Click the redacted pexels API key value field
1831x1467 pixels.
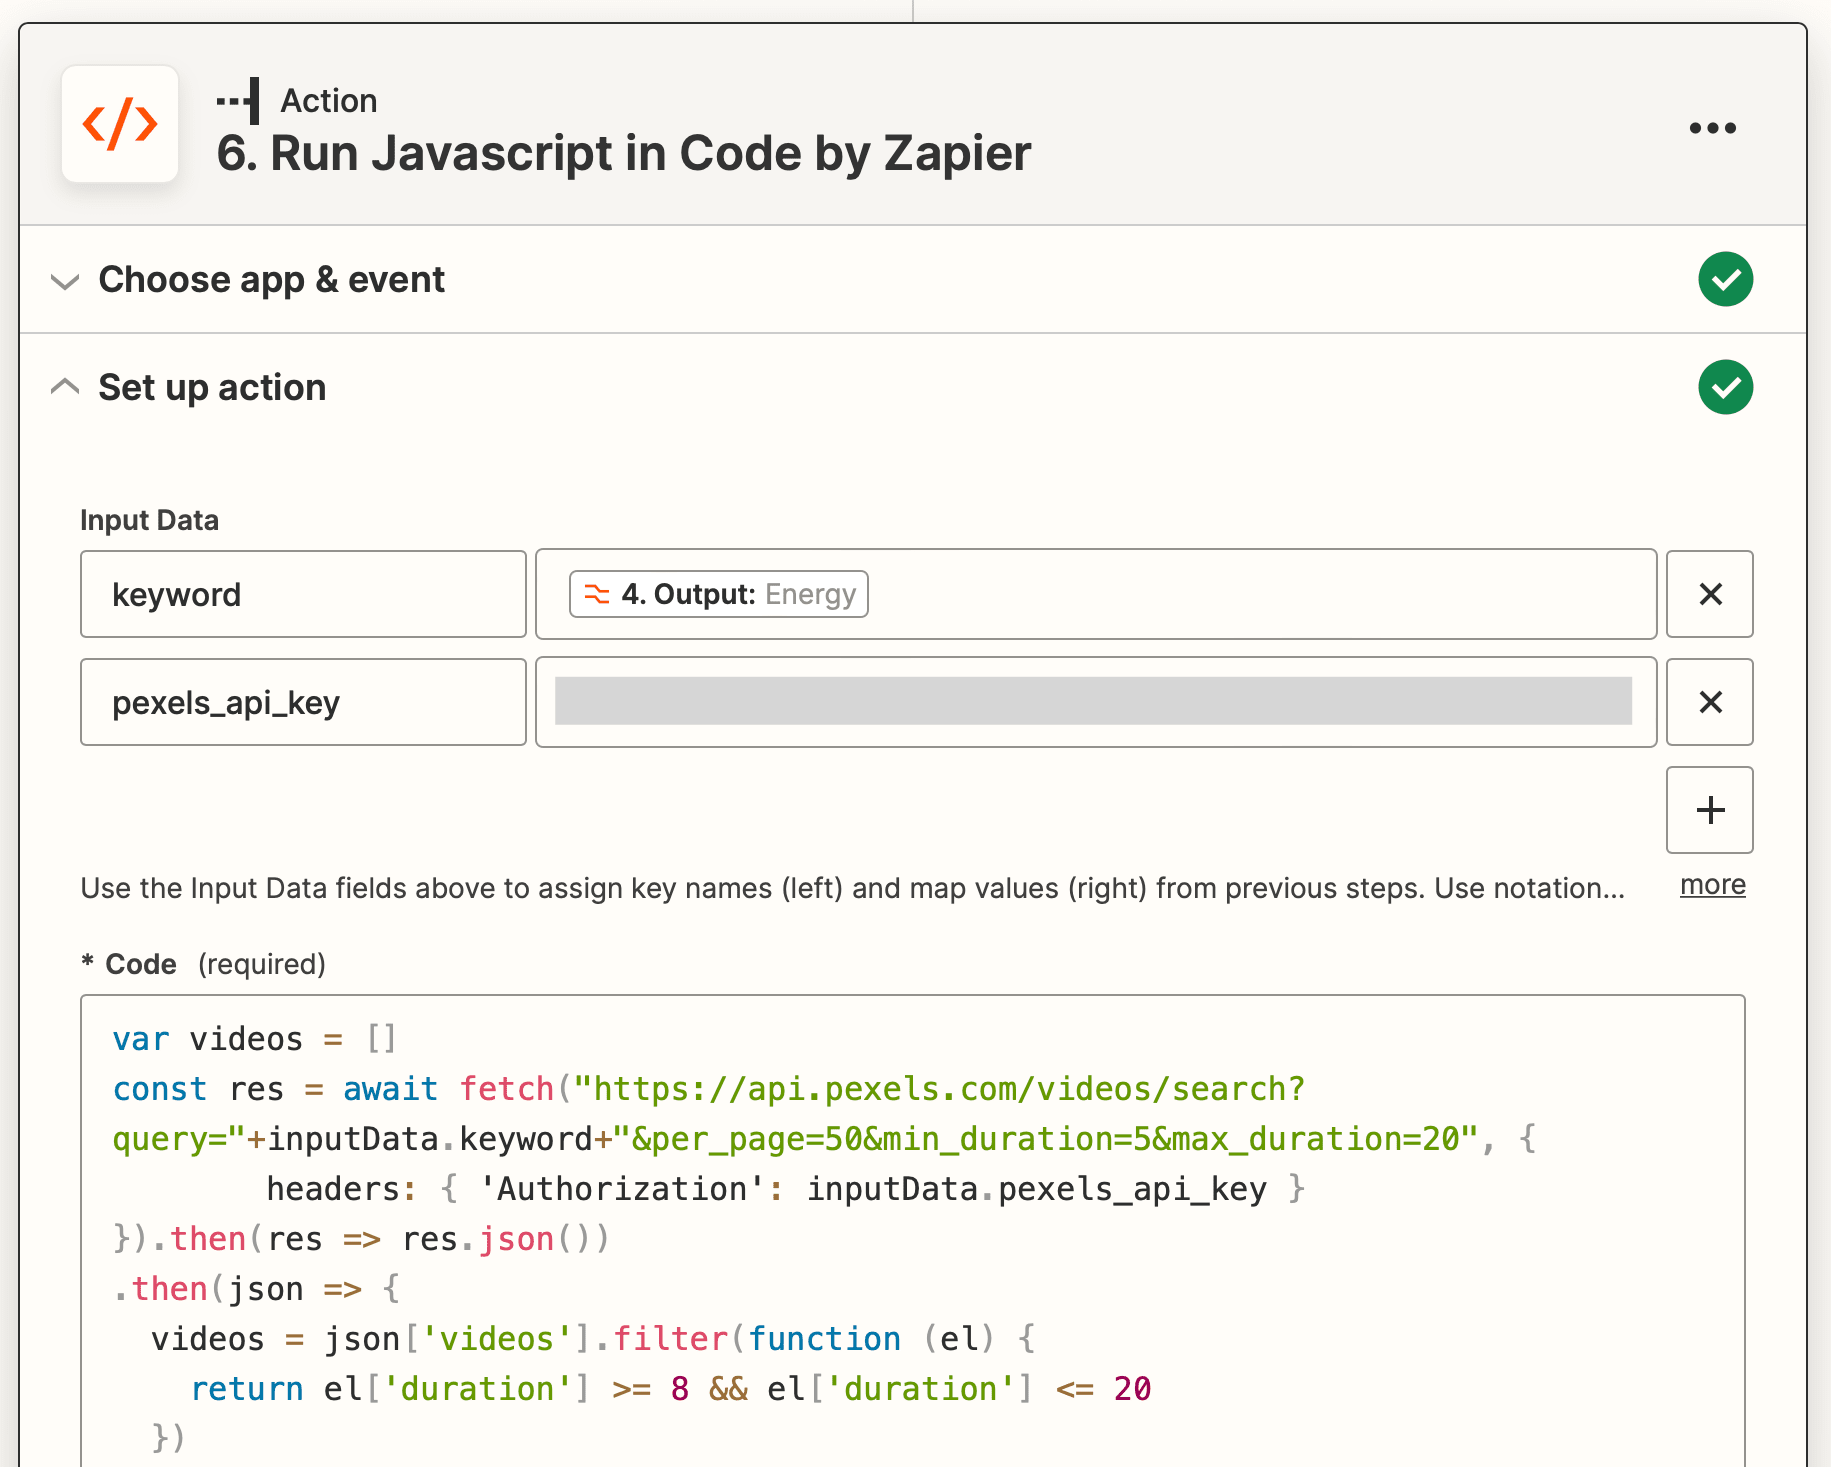point(1093,702)
